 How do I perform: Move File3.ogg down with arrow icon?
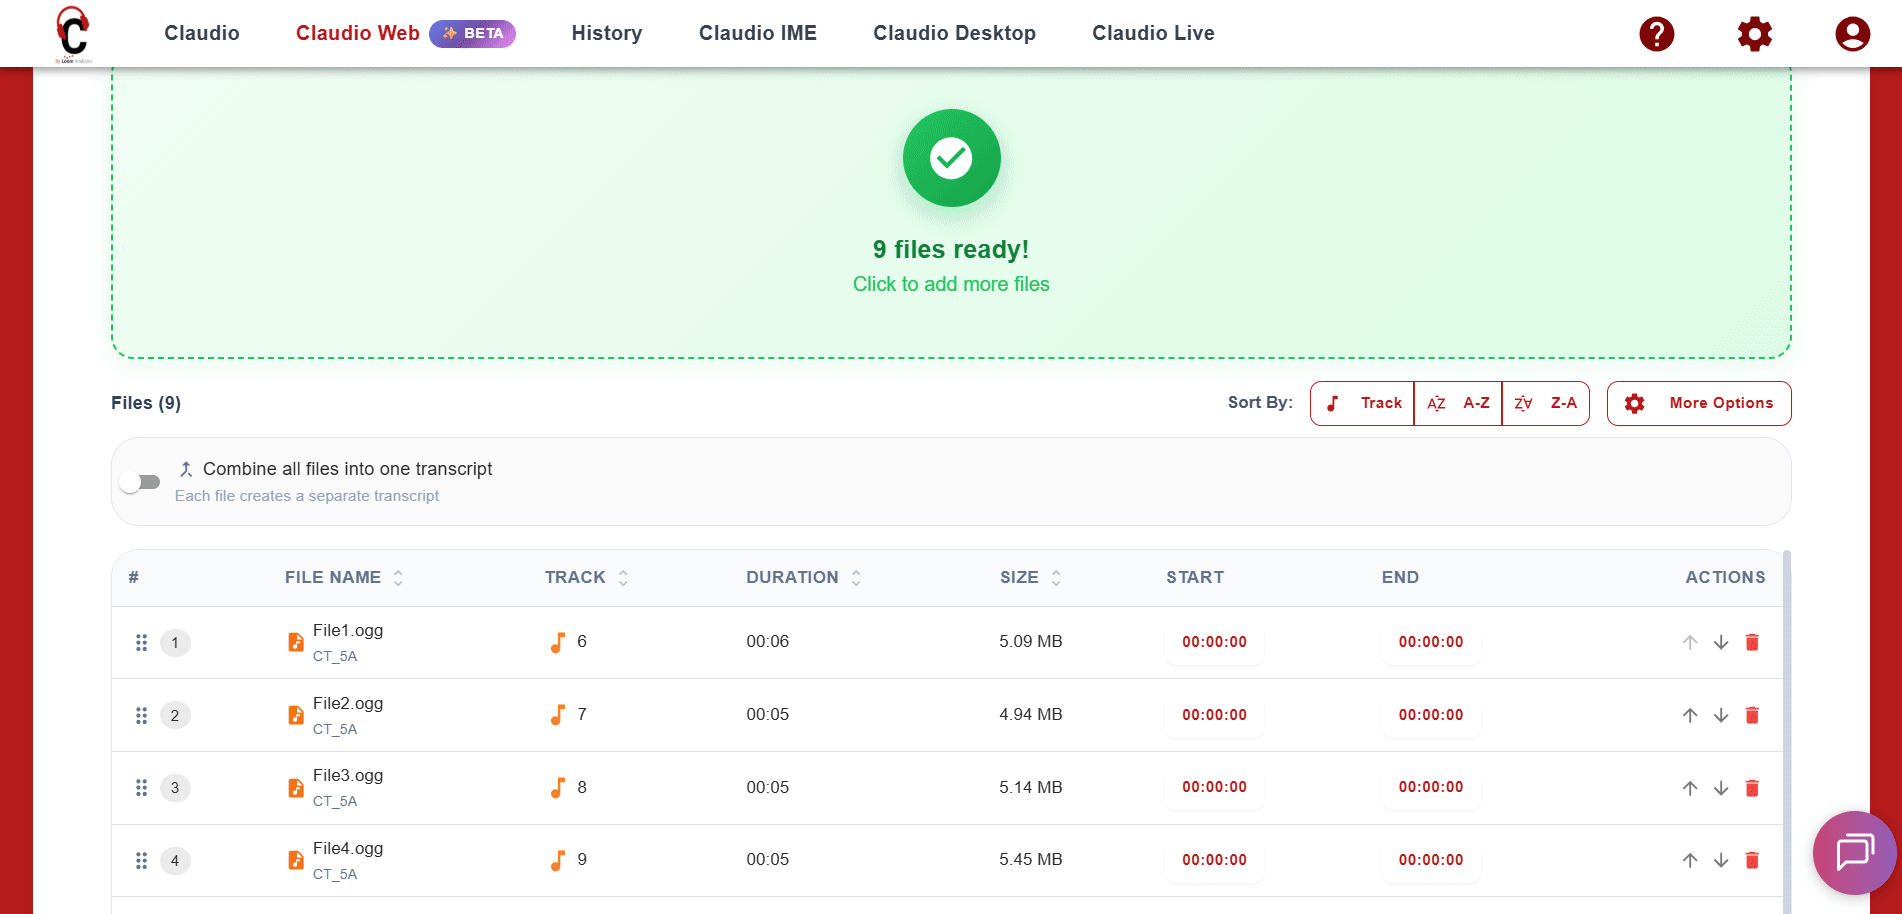[1721, 788]
